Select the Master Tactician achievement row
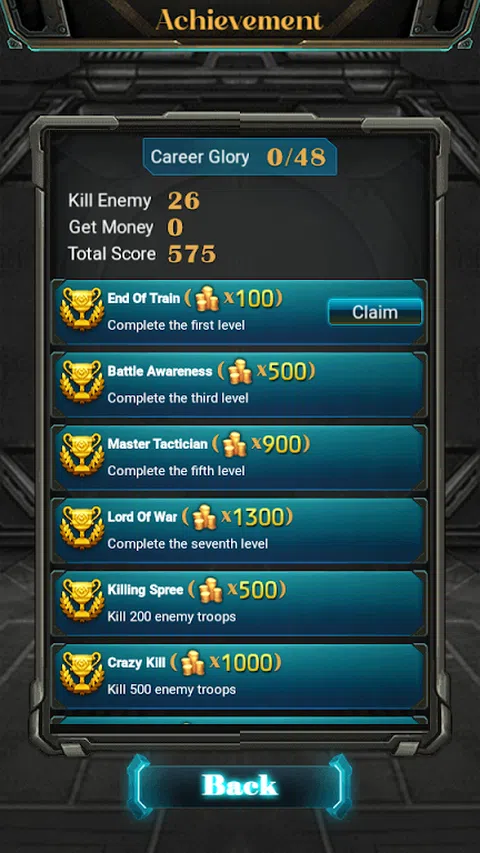 point(239,458)
